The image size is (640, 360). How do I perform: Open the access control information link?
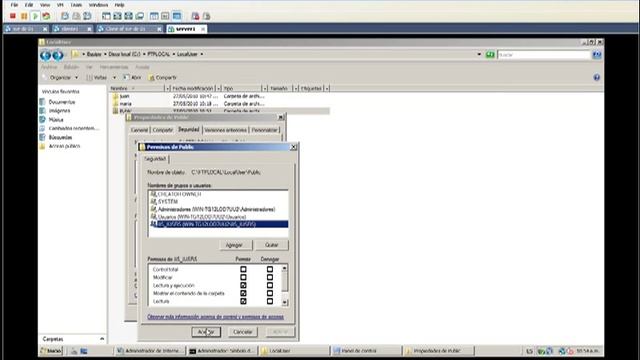point(216,317)
